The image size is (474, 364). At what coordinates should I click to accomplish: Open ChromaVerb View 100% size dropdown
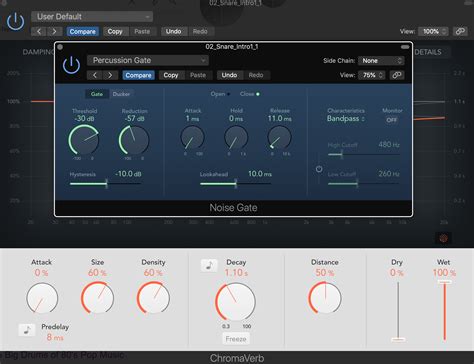click(433, 31)
